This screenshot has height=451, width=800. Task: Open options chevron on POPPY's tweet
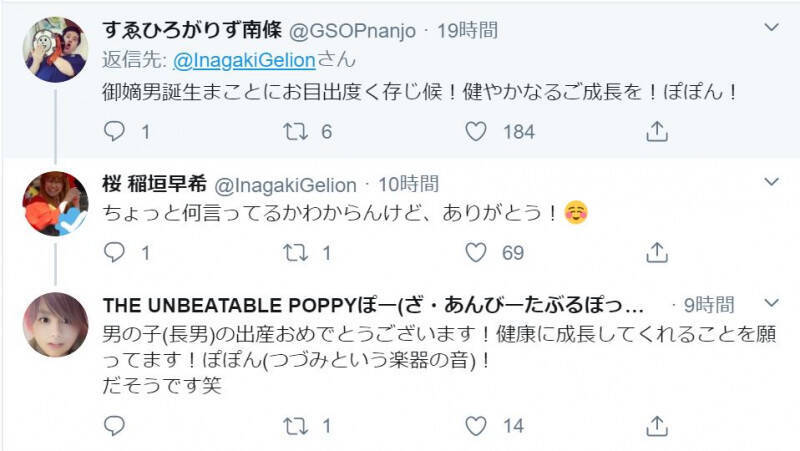click(771, 301)
